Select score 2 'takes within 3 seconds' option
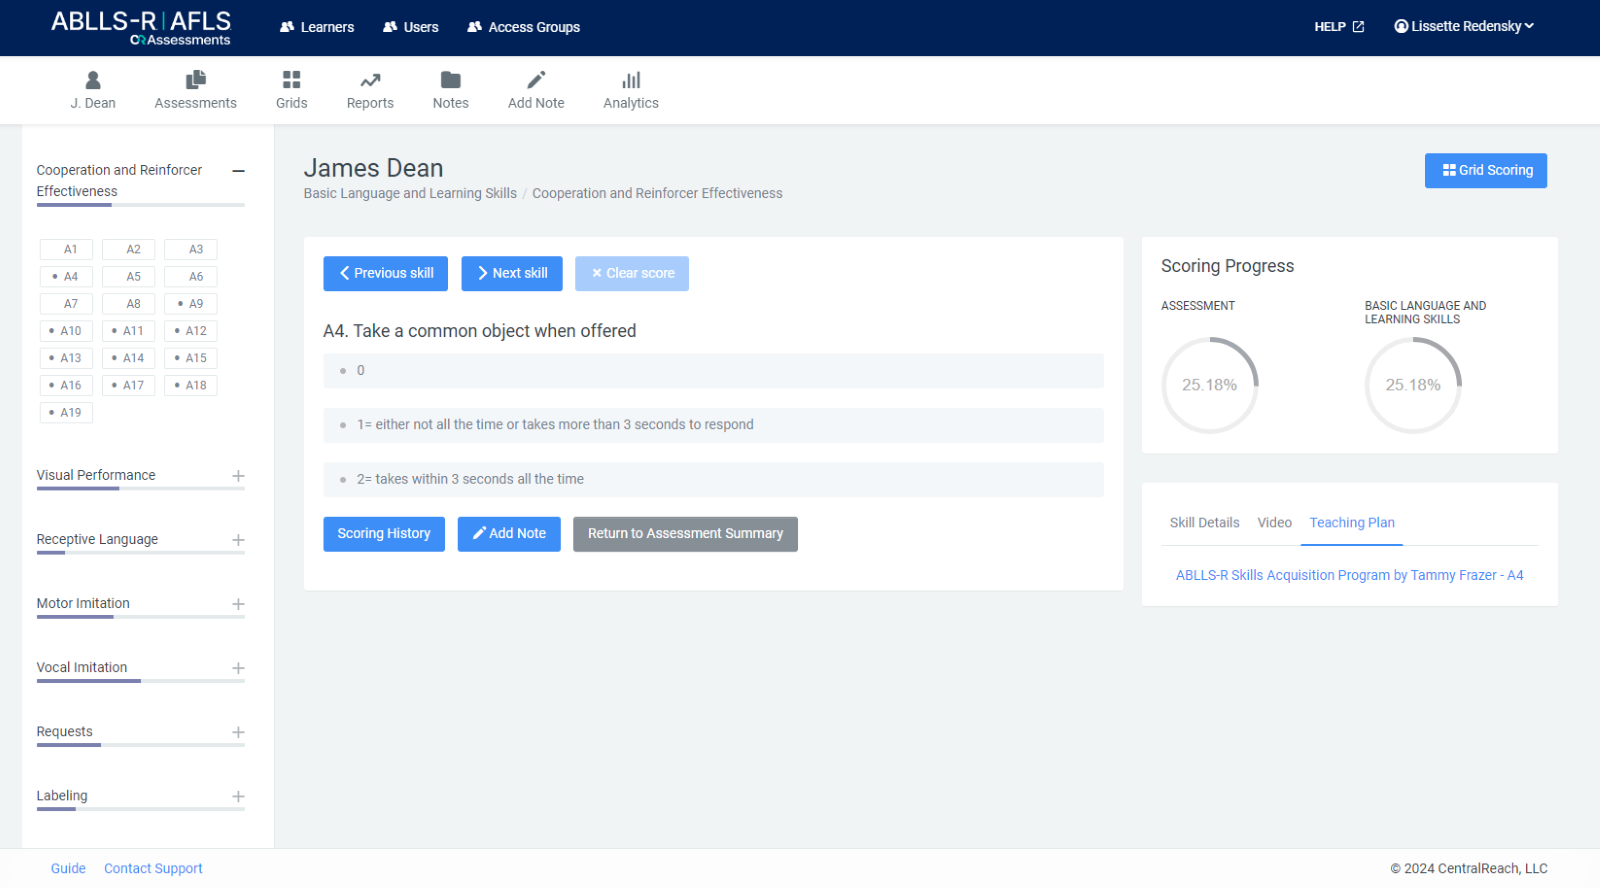 coord(713,480)
